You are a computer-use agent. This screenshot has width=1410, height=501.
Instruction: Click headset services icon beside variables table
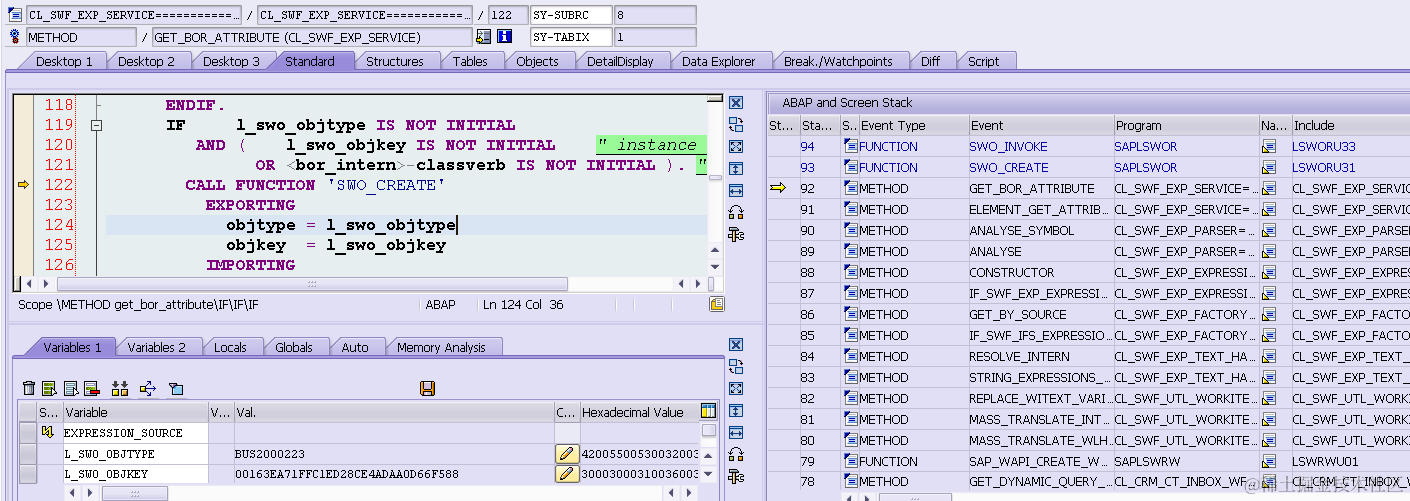[736, 455]
